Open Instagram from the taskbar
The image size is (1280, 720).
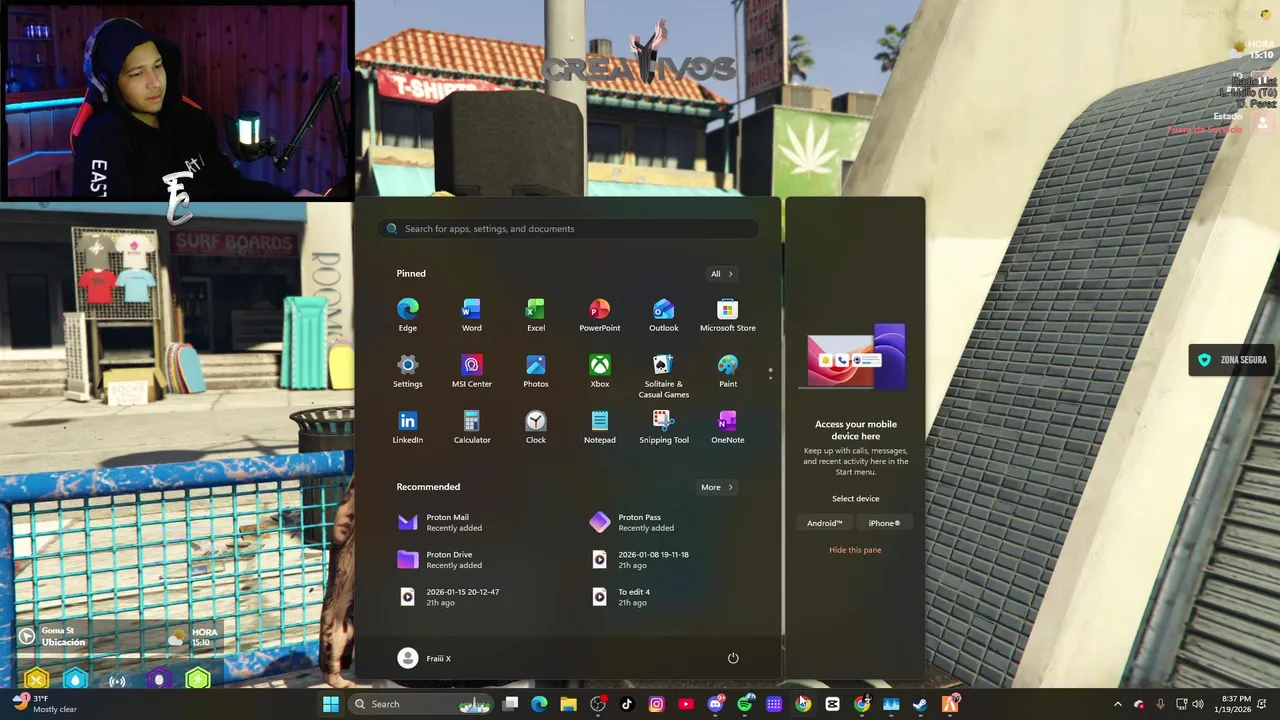click(656, 704)
